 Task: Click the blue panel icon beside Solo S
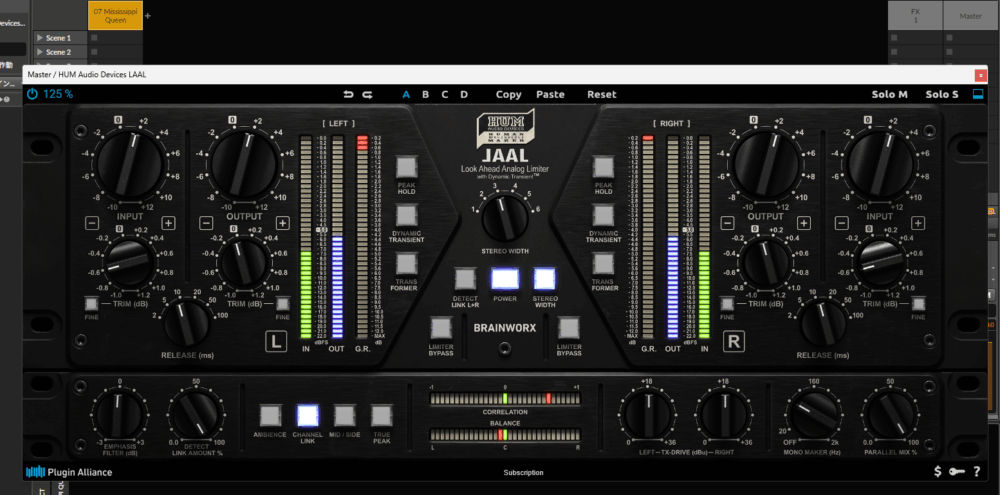tap(978, 94)
